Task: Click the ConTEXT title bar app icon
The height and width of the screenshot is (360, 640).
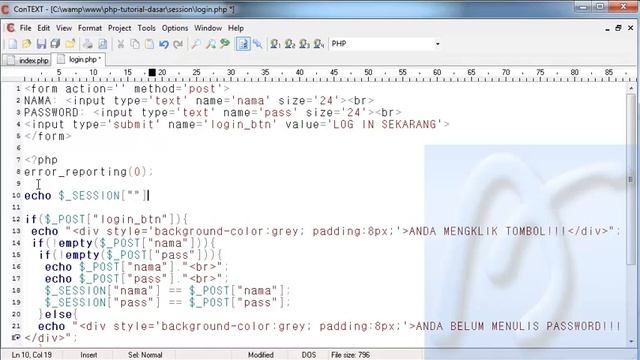Action: click(5, 9)
